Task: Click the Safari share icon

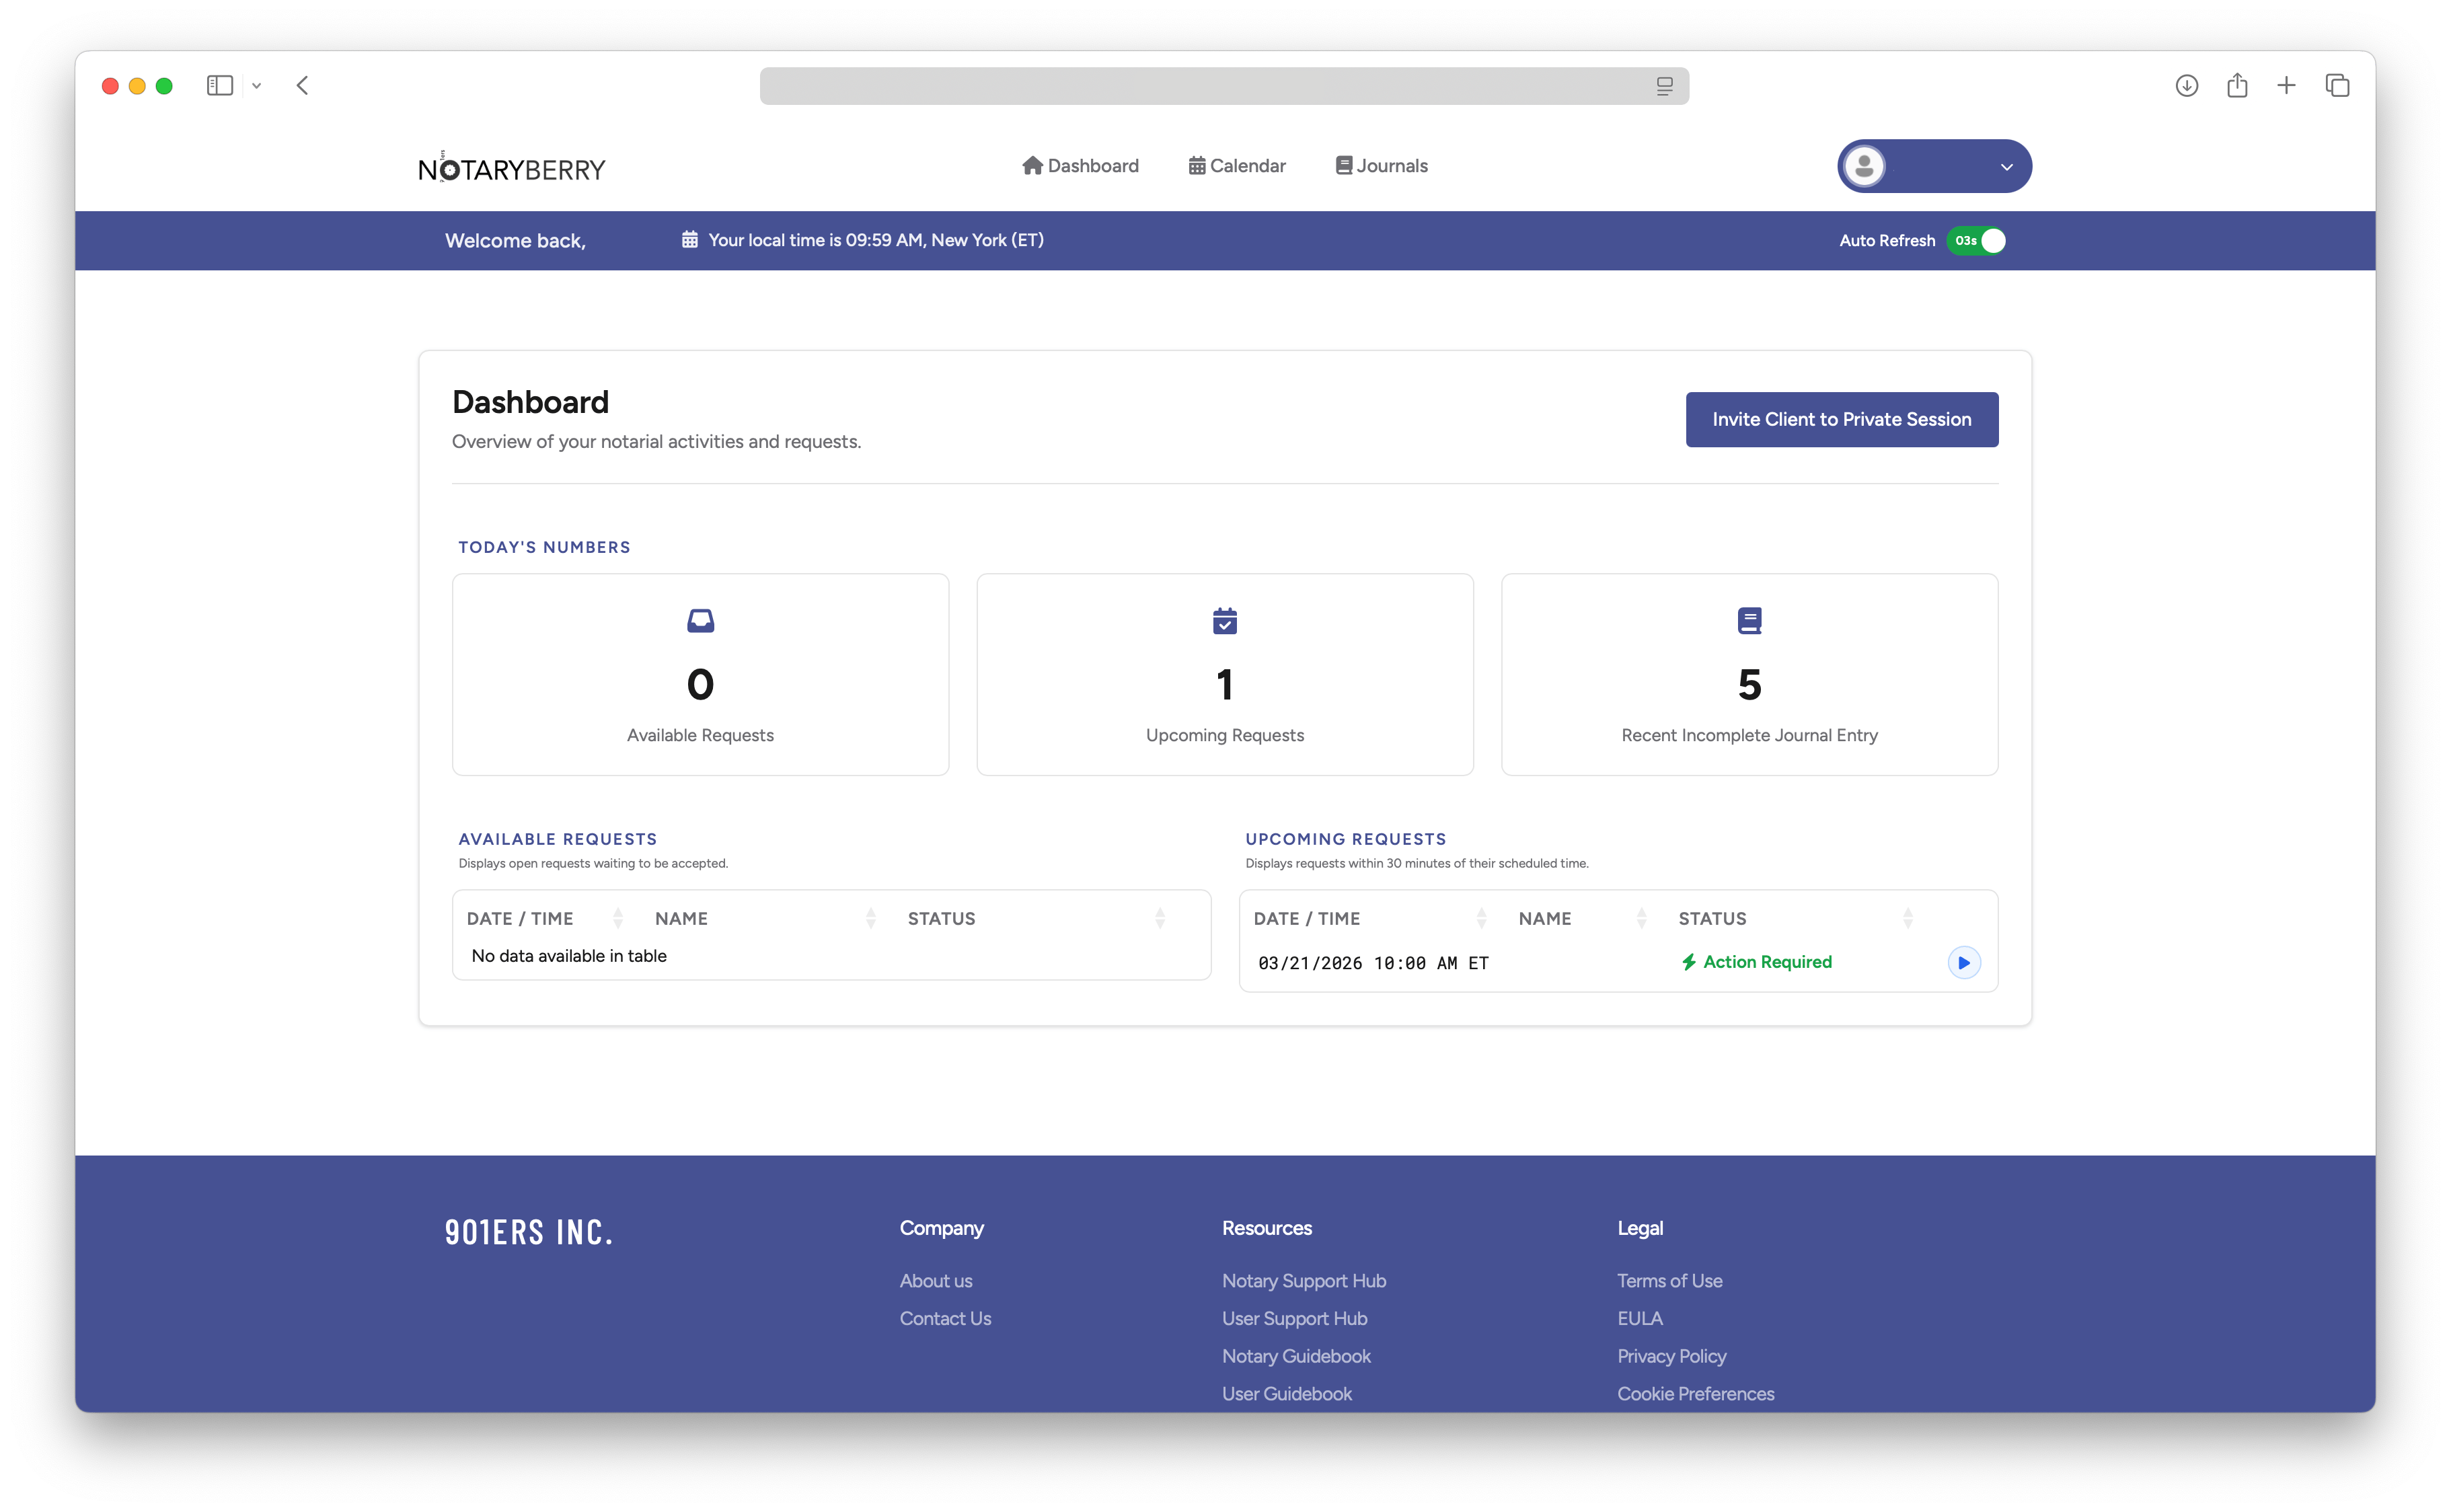Action: pyautogui.click(x=2237, y=86)
